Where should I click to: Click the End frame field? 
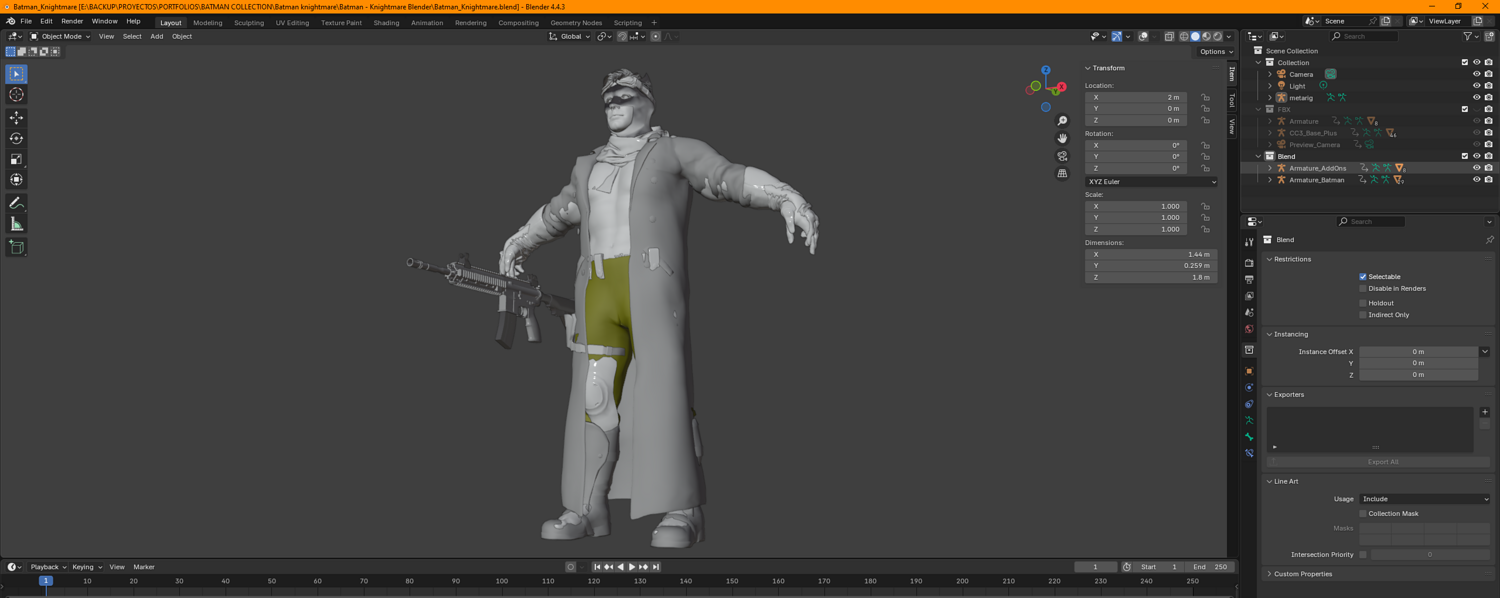pos(1209,567)
